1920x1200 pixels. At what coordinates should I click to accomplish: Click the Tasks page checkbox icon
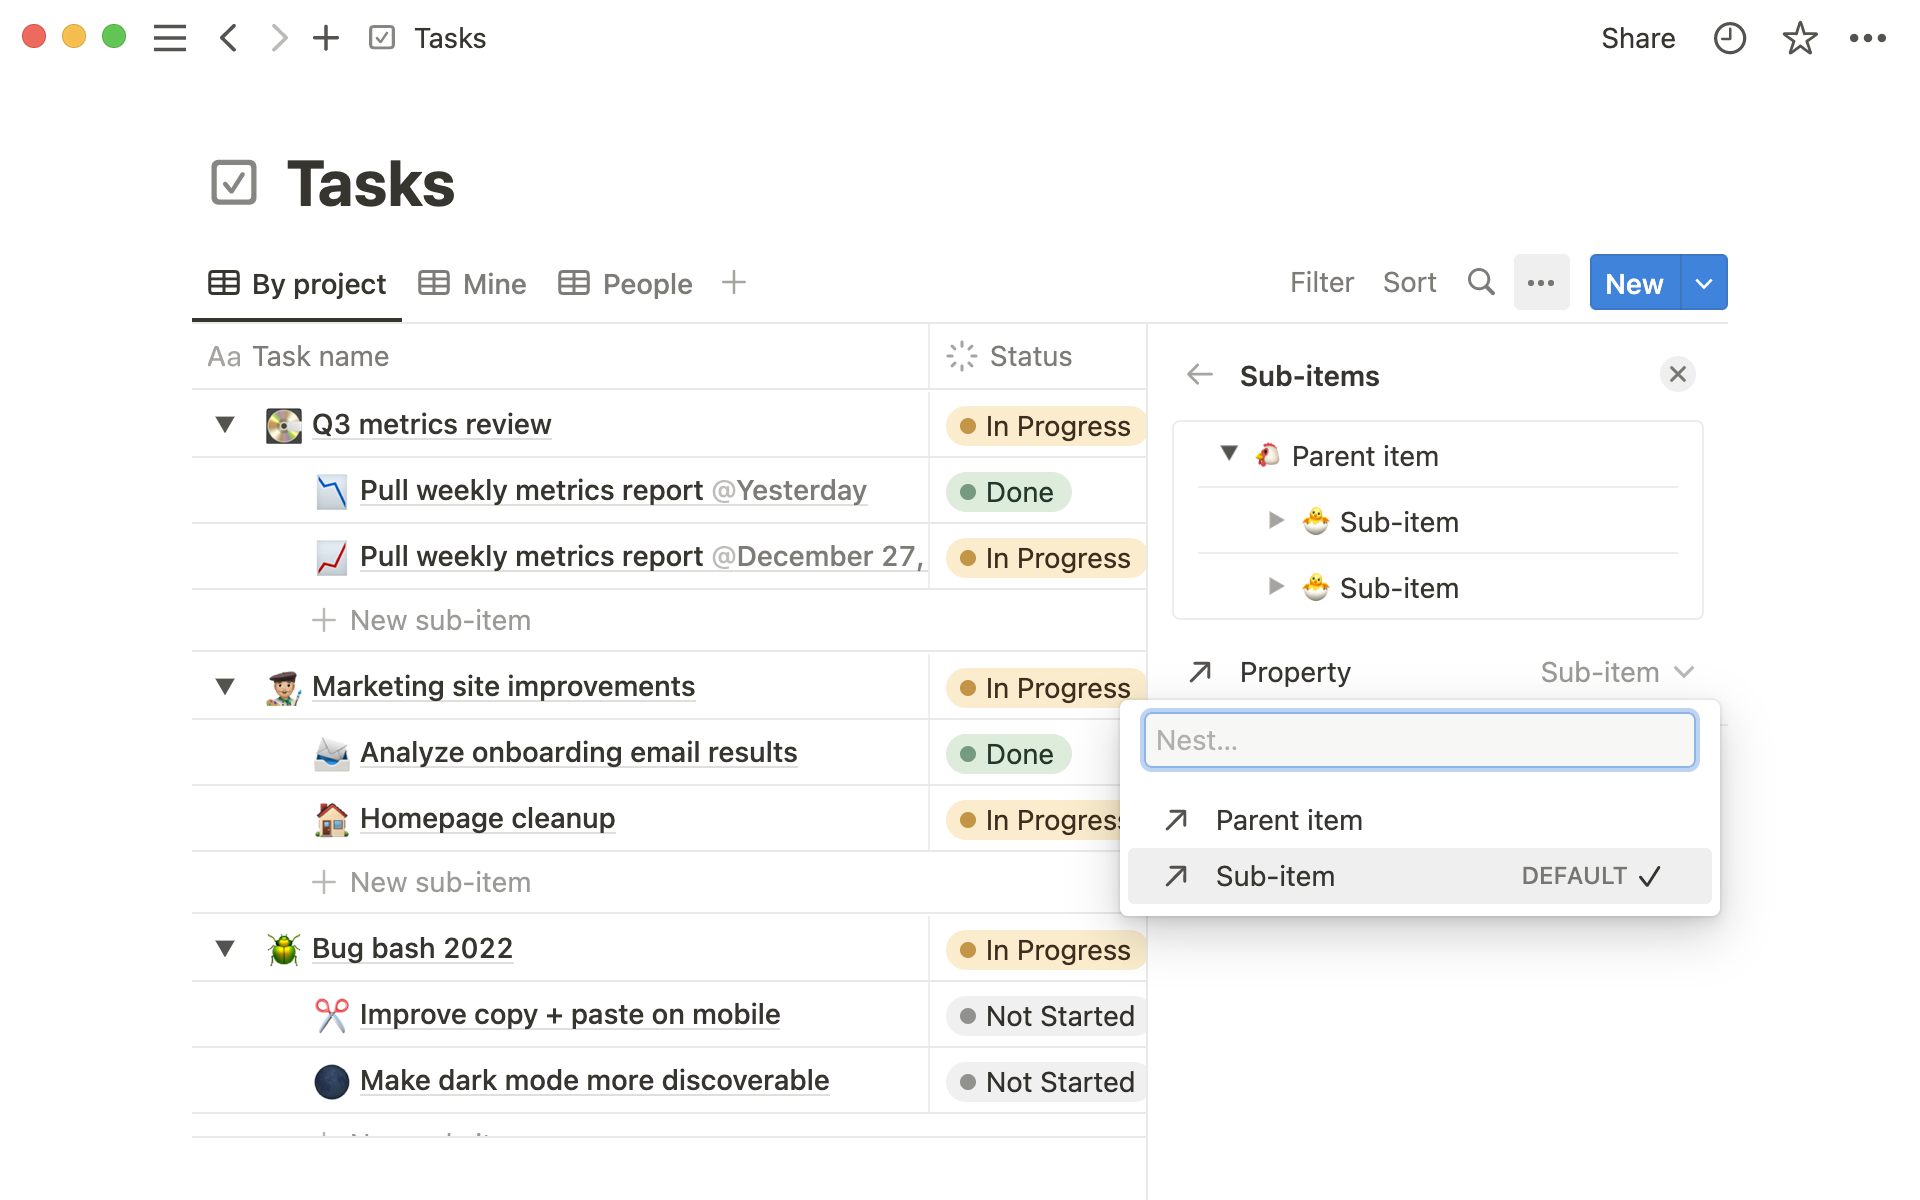click(x=234, y=183)
